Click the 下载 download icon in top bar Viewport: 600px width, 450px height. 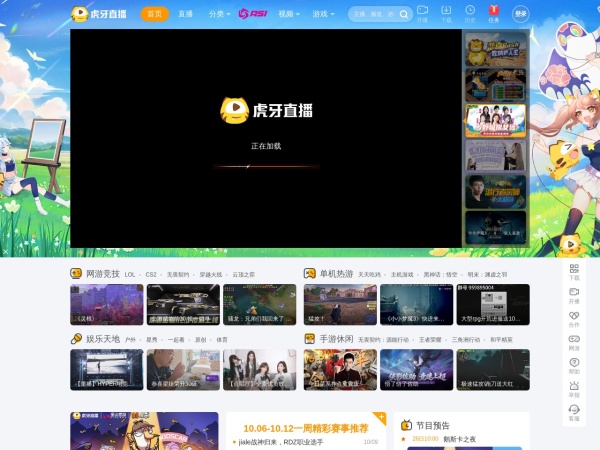(x=446, y=13)
